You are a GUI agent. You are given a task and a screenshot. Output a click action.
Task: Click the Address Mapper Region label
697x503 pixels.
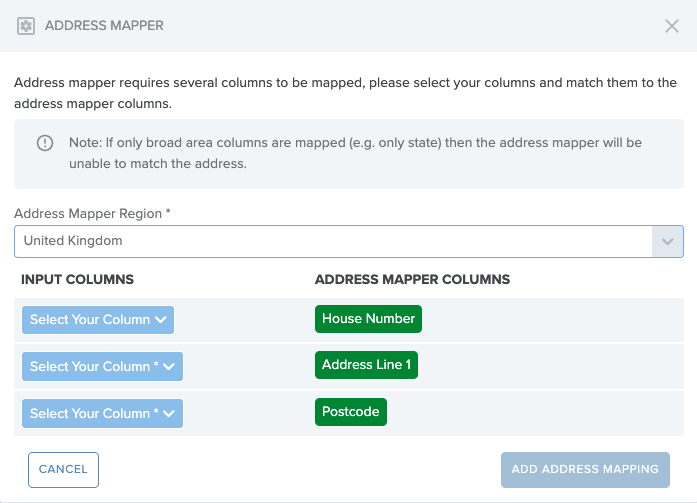click(92, 214)
